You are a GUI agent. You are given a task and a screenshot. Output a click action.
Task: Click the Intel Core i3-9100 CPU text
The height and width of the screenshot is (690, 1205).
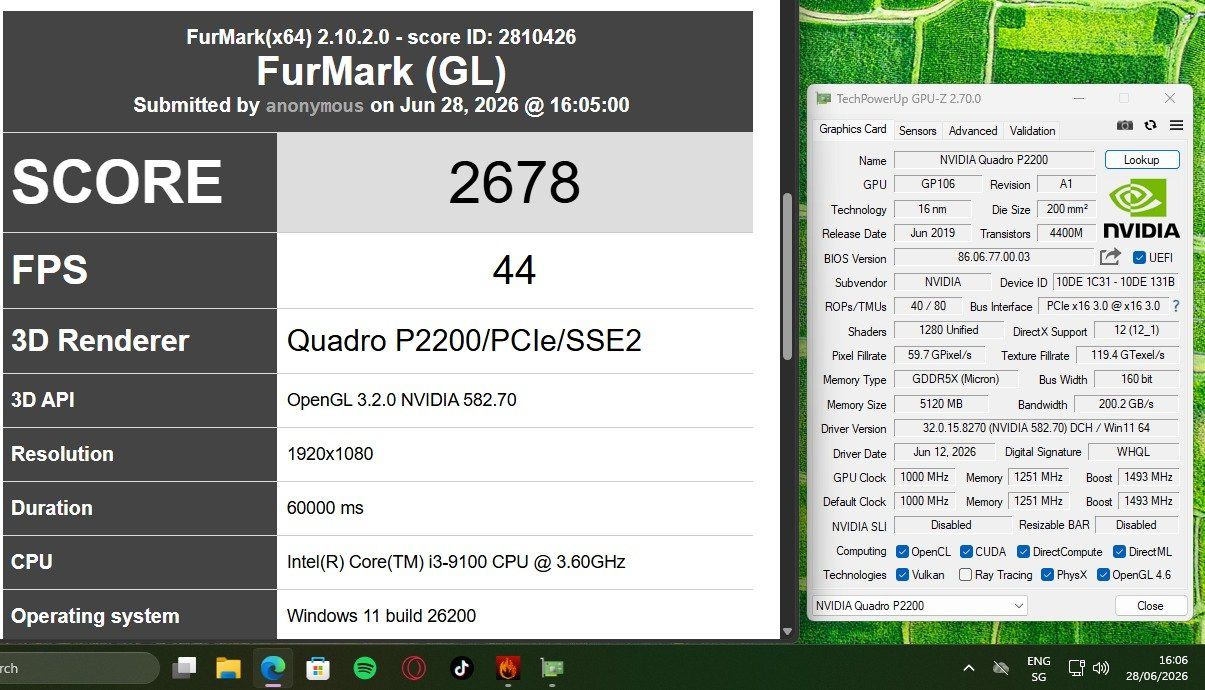pos(456,562)
